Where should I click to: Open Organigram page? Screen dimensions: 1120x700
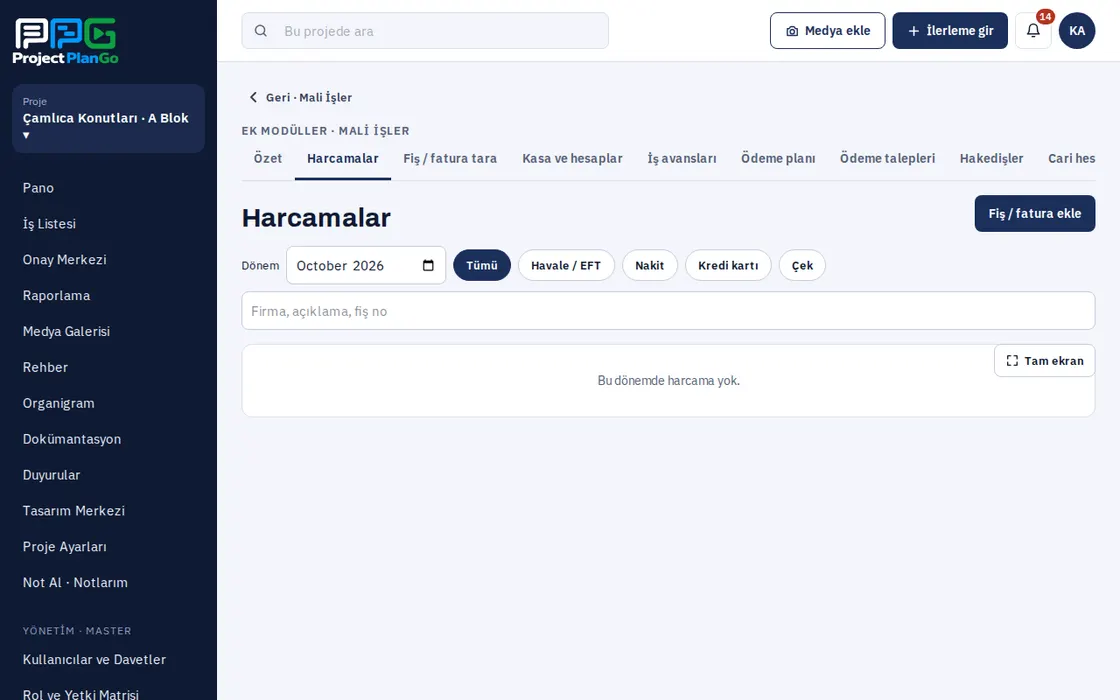click(x=109, y=403)
